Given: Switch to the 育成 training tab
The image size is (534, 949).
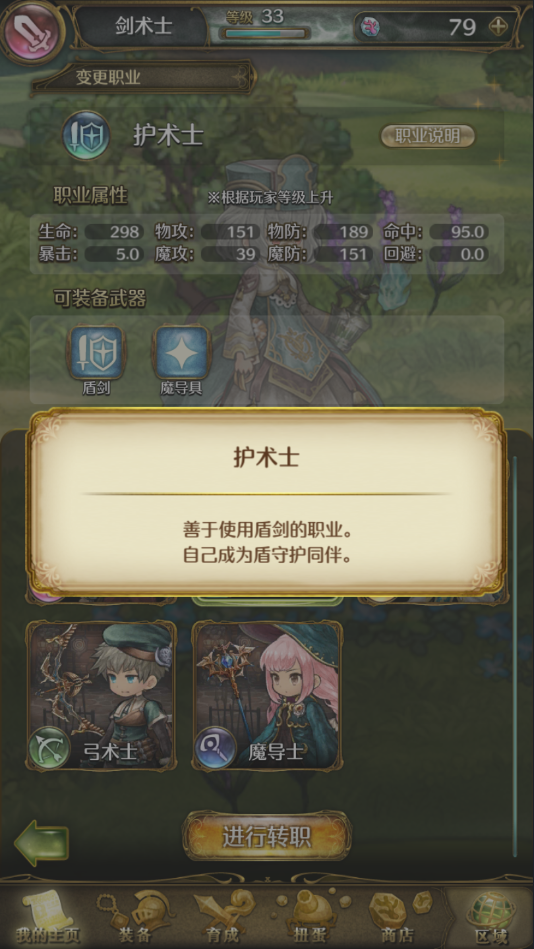Looking at the screenshot, I should [x=222, y=915].
